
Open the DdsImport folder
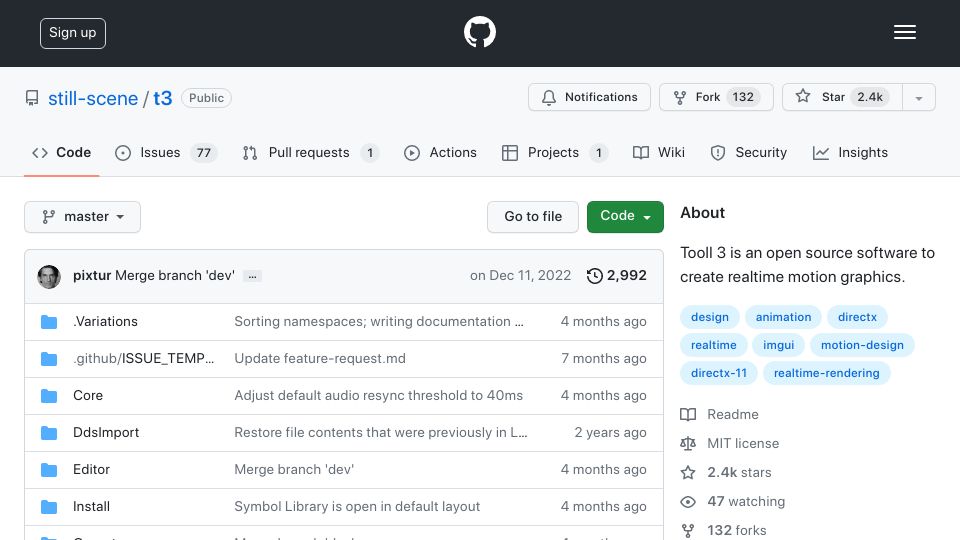click(106, 432)
